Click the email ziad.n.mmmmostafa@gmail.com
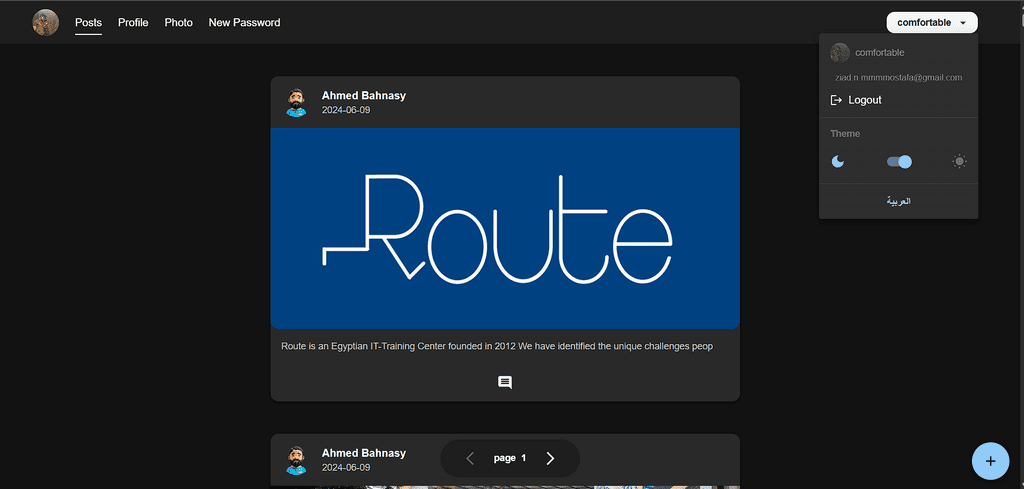The height and width of the screenshot is (489, 1024). click(x=899, y=78)
